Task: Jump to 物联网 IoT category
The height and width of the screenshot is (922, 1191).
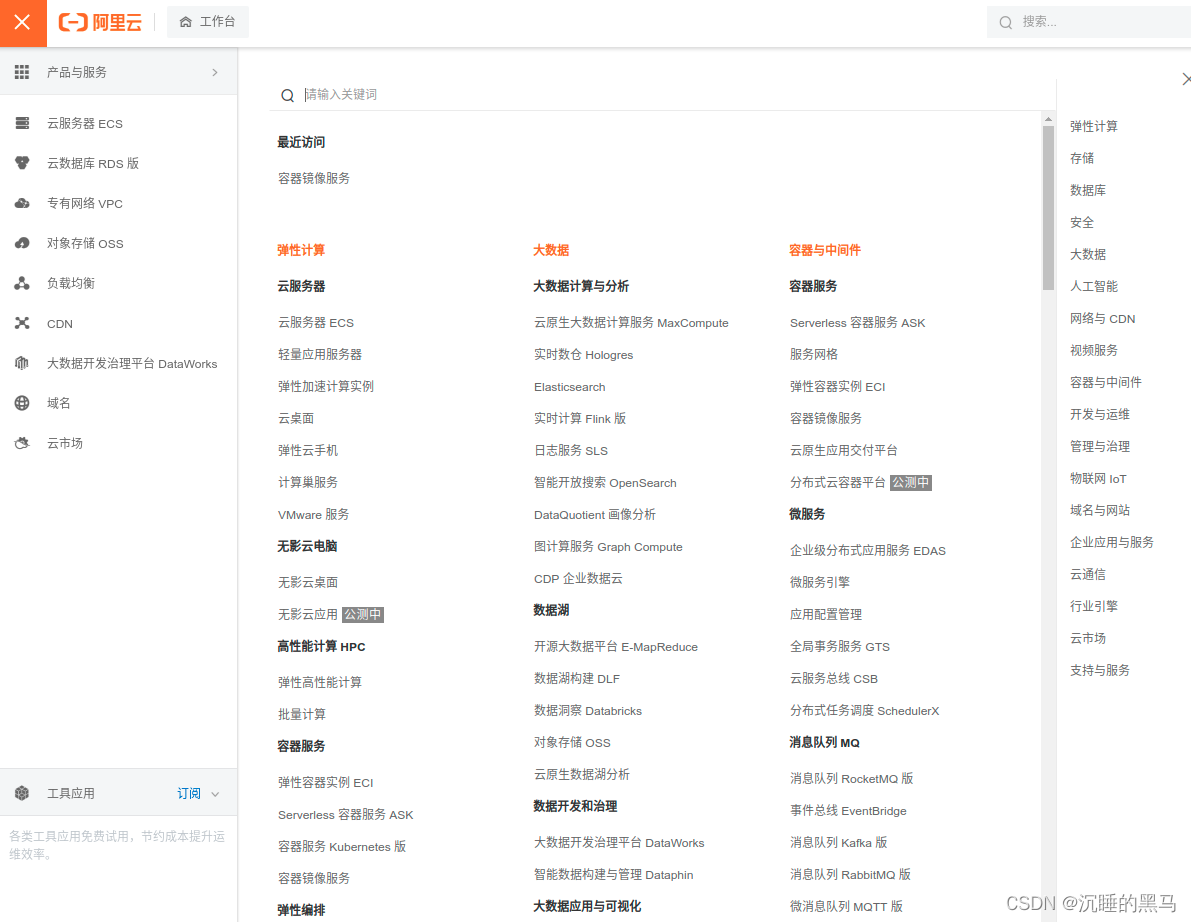Action: pyautogui.click(x=1098, y=478)
